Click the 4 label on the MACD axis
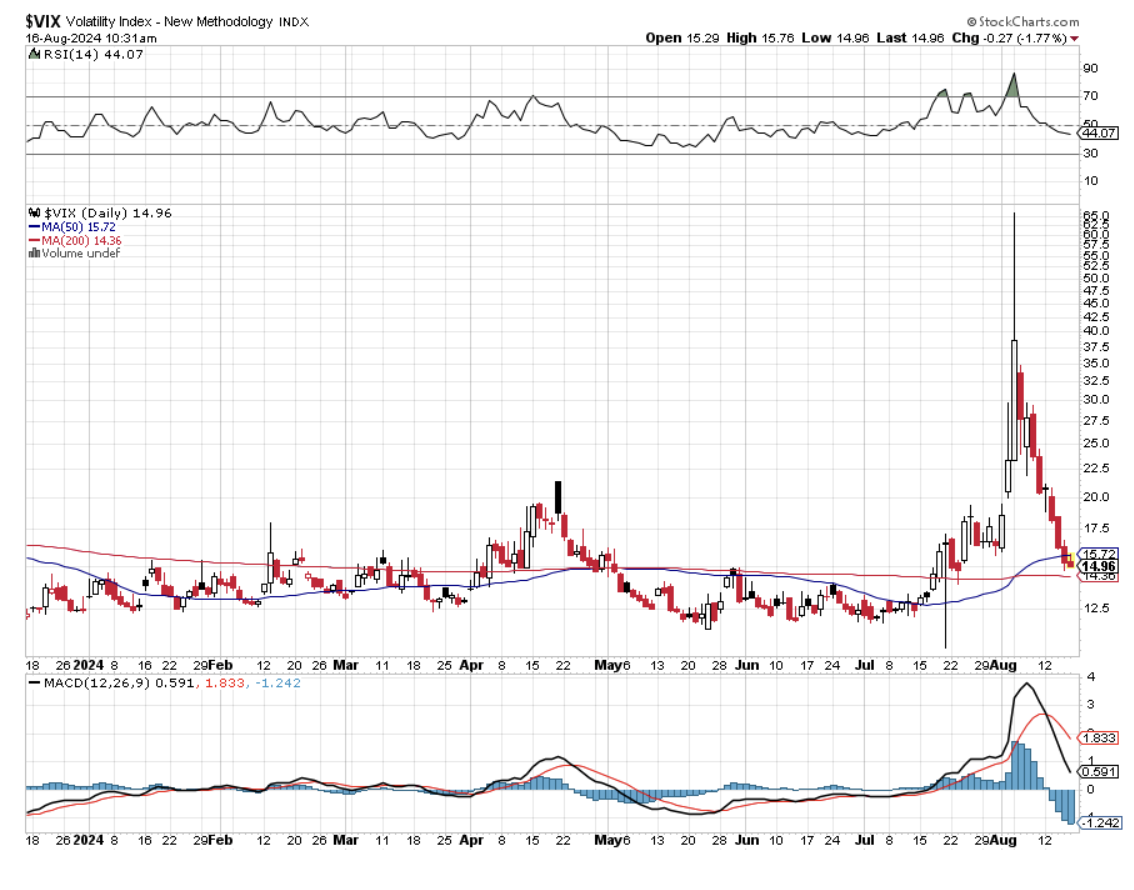This screenshot has width=1134, height=890. click(1091, 677)
